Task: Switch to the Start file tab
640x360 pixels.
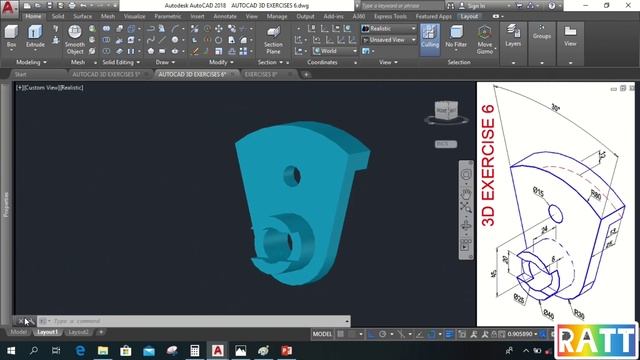Action: (20, 74)
